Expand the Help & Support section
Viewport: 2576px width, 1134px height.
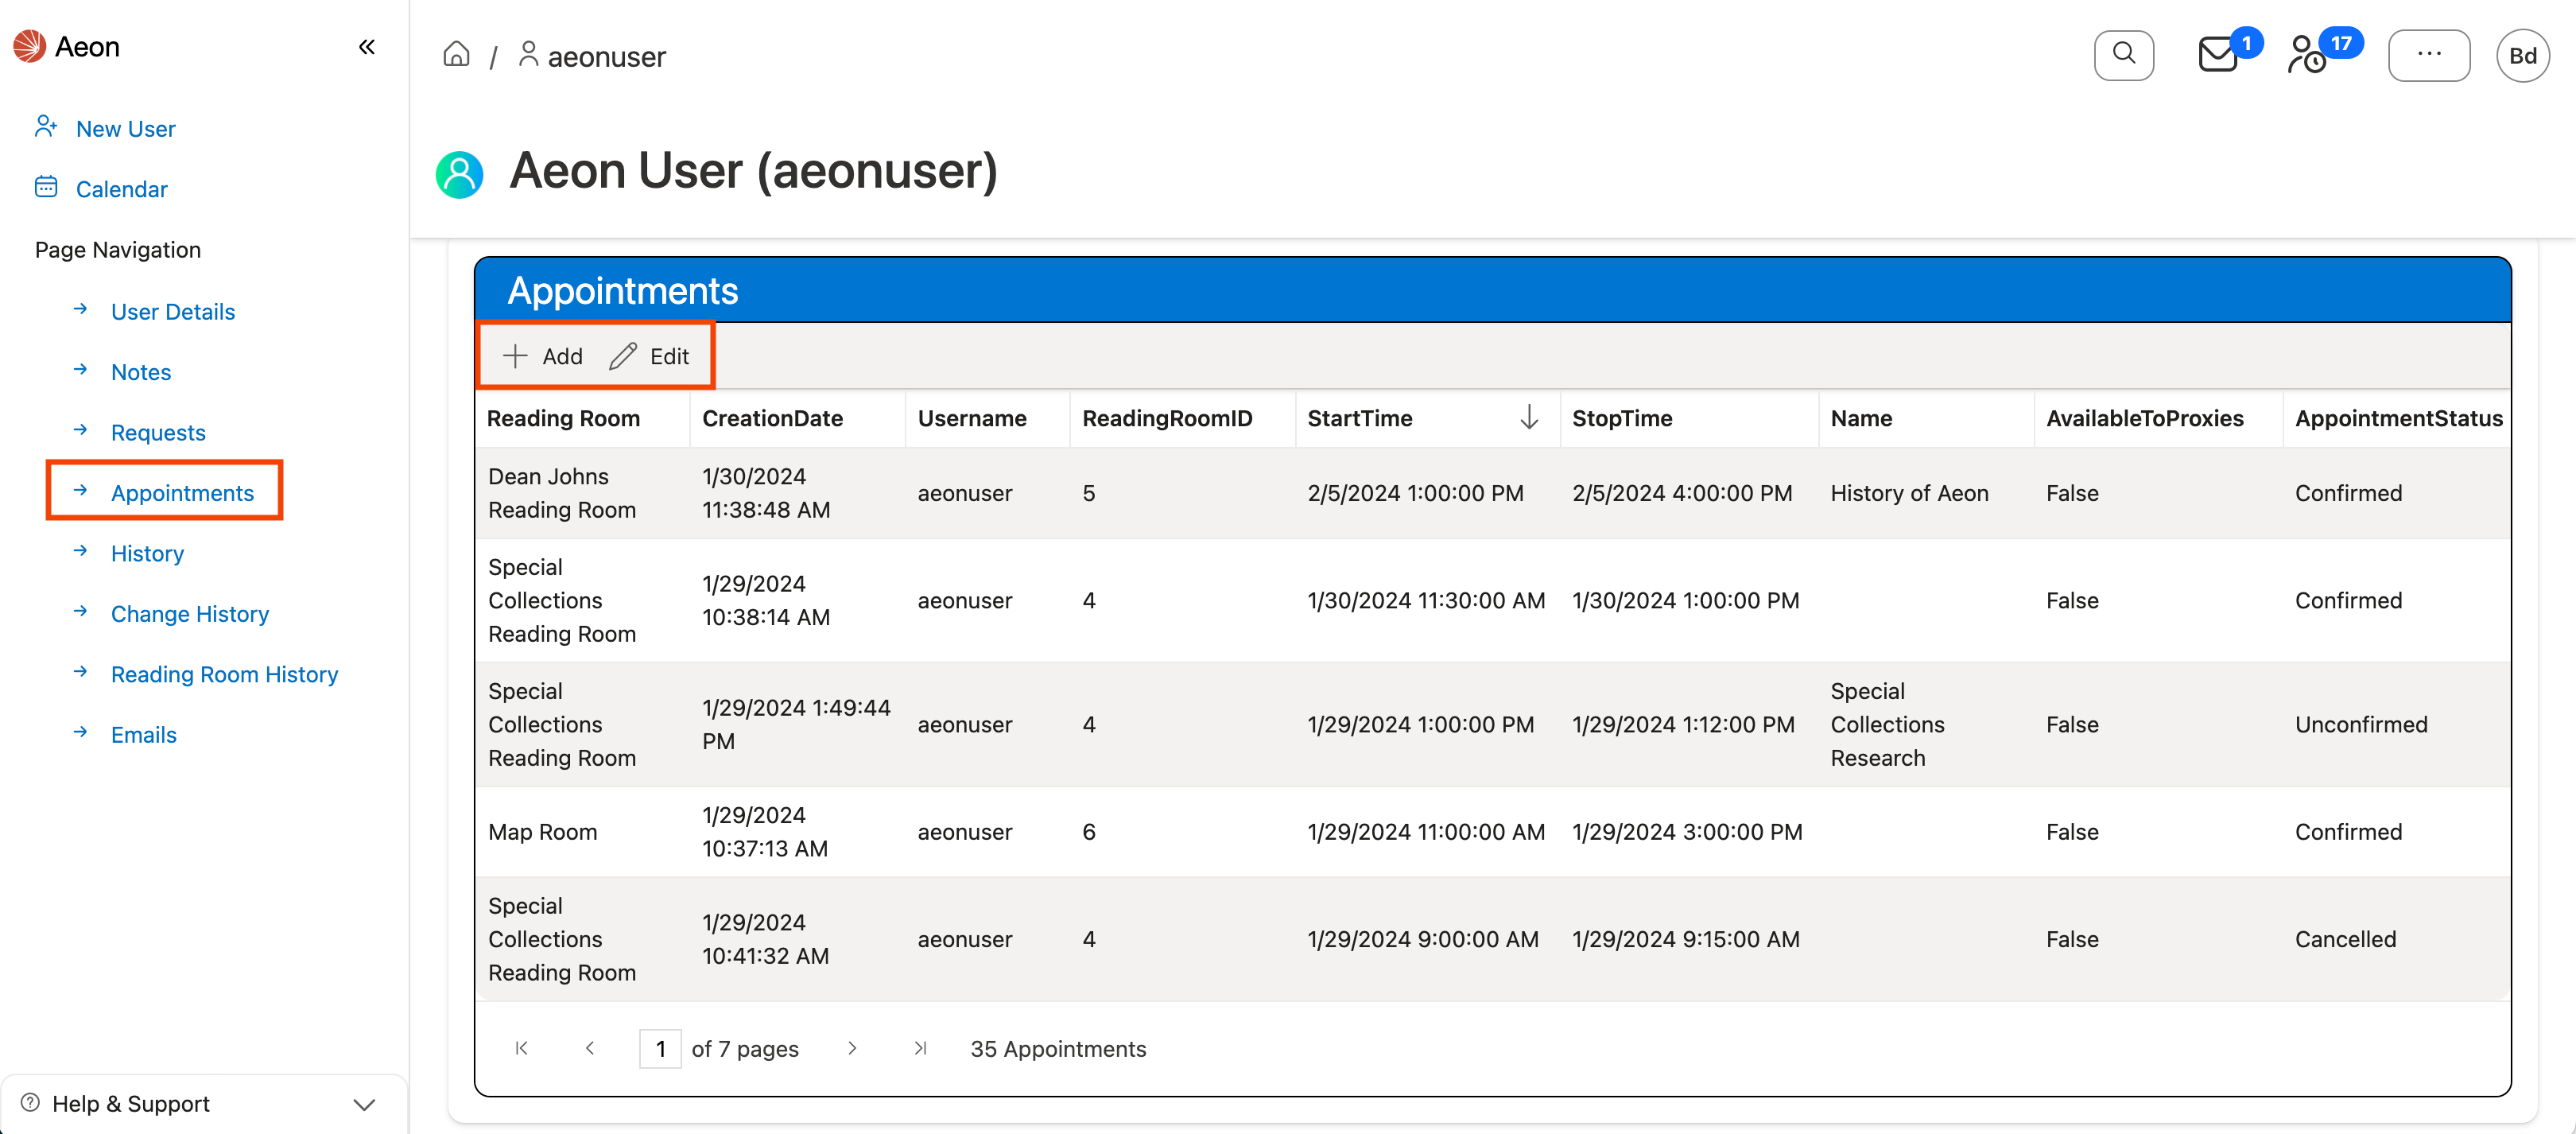[363, 1104]
